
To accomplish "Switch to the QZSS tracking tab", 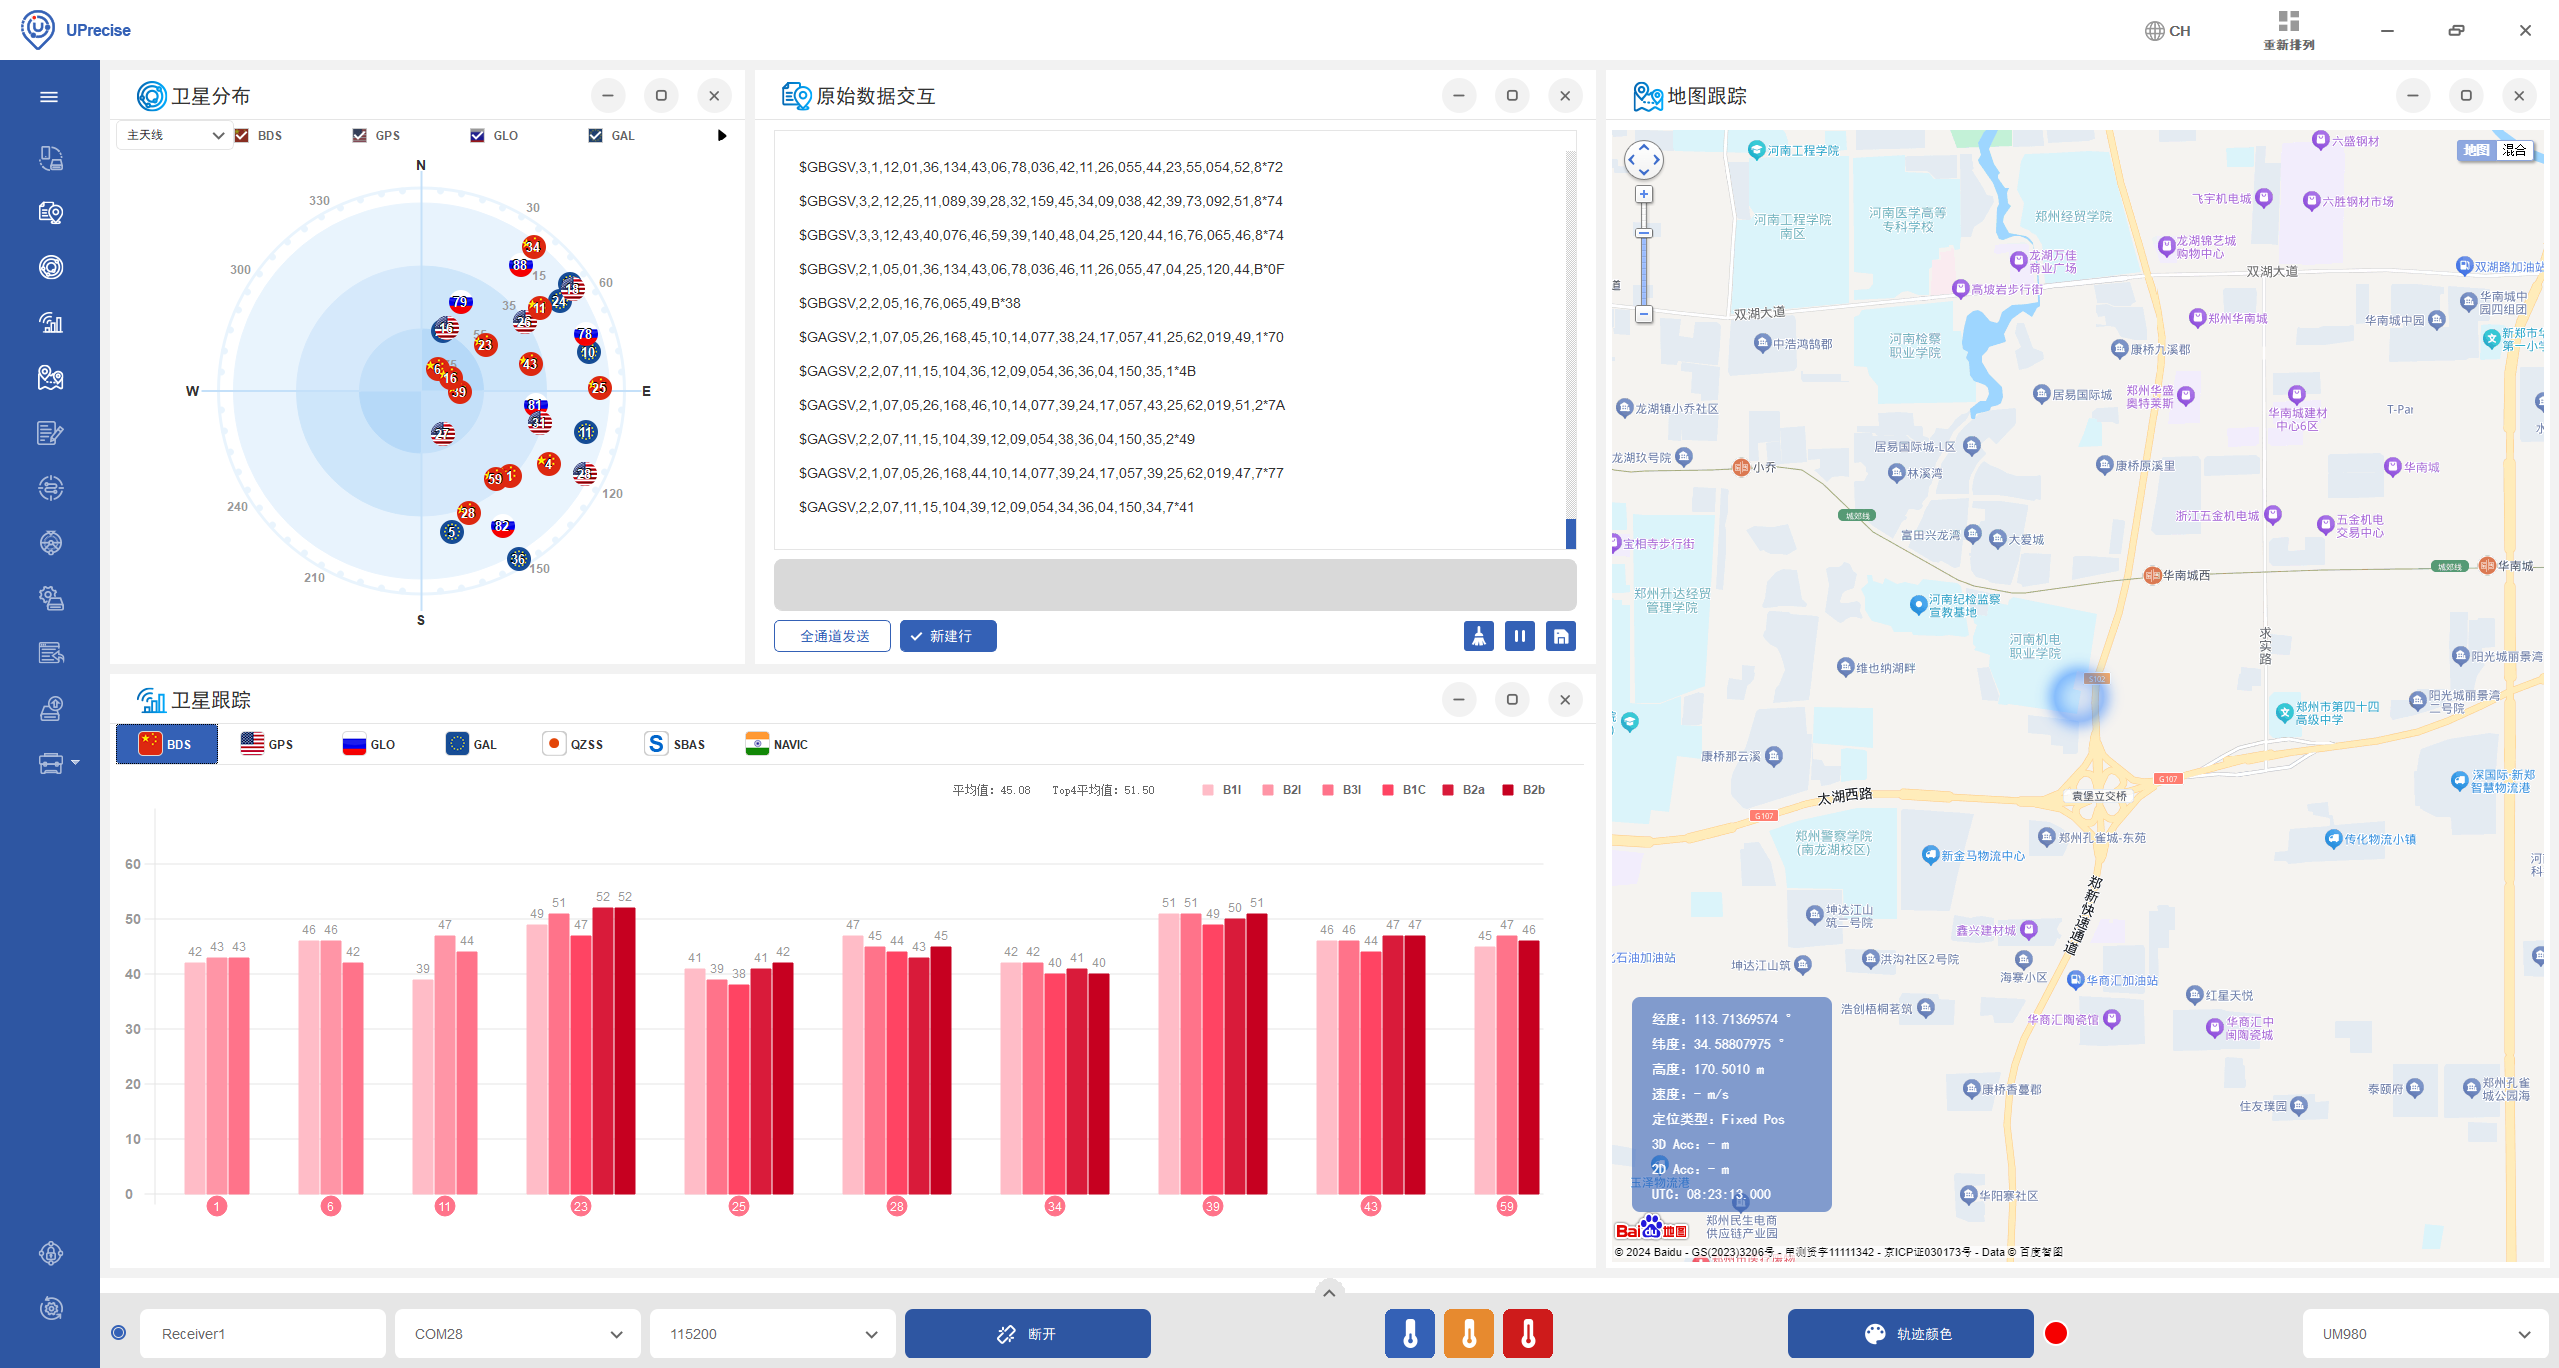I will (x=573, y=744).
